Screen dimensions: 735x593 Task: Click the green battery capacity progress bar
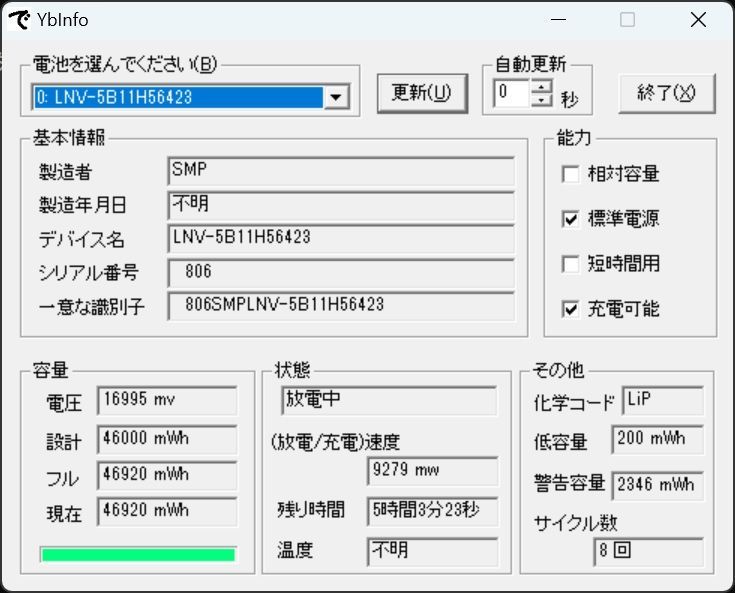tap(138, 555)
